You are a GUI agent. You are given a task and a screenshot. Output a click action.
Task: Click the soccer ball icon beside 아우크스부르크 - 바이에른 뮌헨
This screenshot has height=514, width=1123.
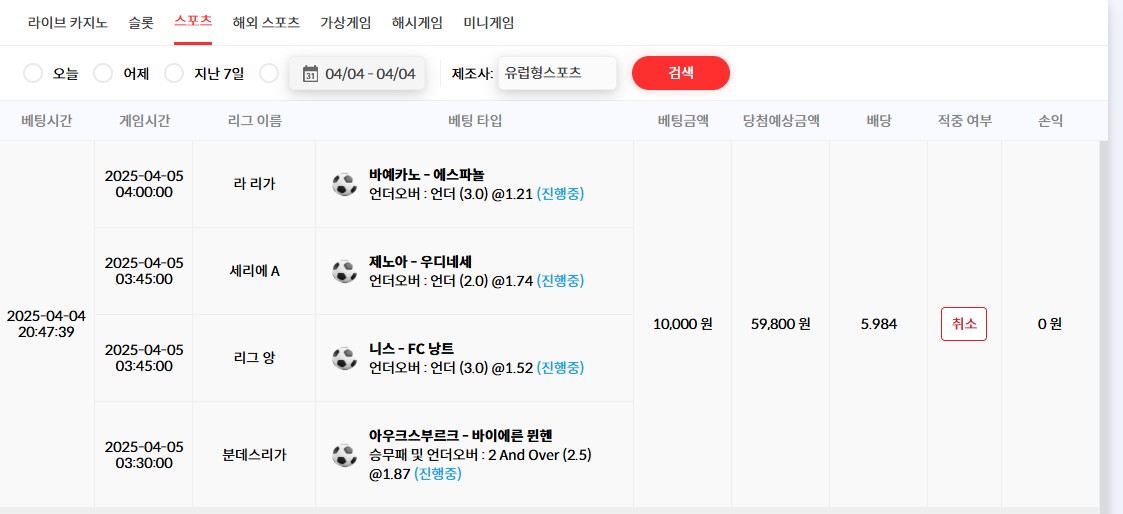click(344, 455)
